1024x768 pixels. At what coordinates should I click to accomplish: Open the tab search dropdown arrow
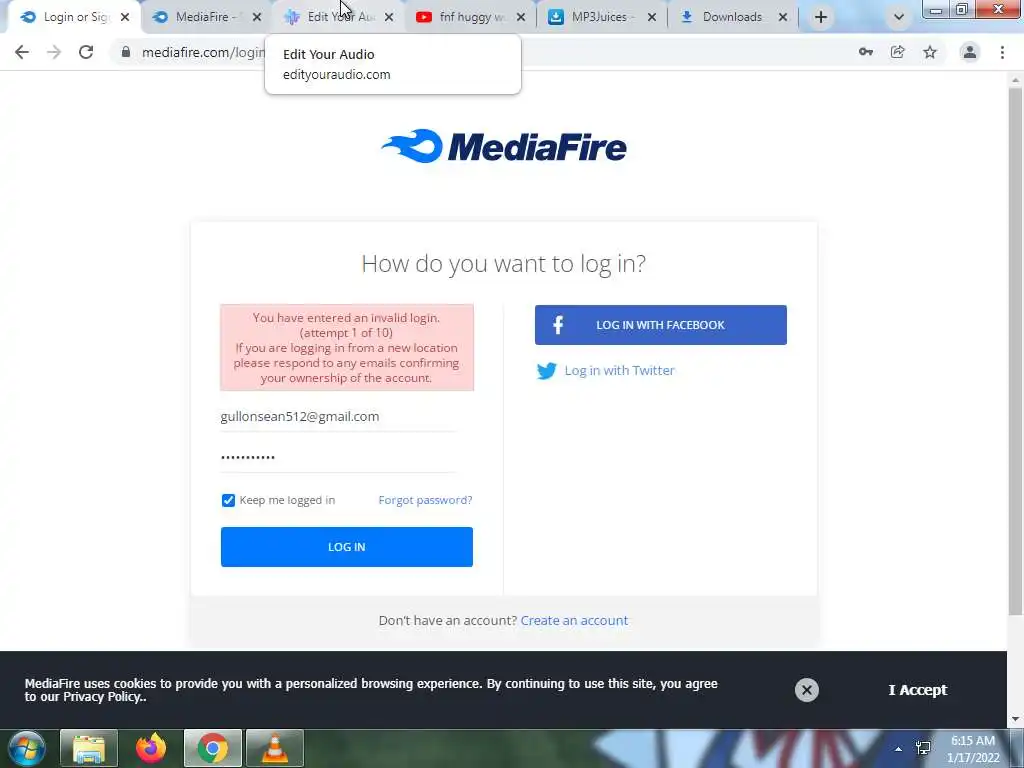point(899,18)
